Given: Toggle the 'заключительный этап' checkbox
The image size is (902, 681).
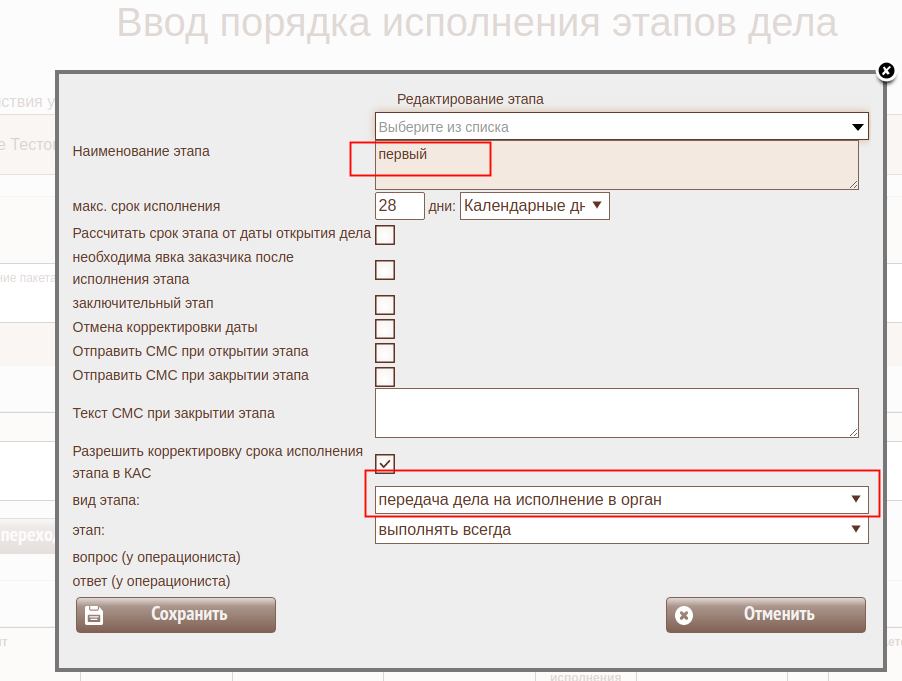Looking at the screenshot, I should click(x=385, y=305).
